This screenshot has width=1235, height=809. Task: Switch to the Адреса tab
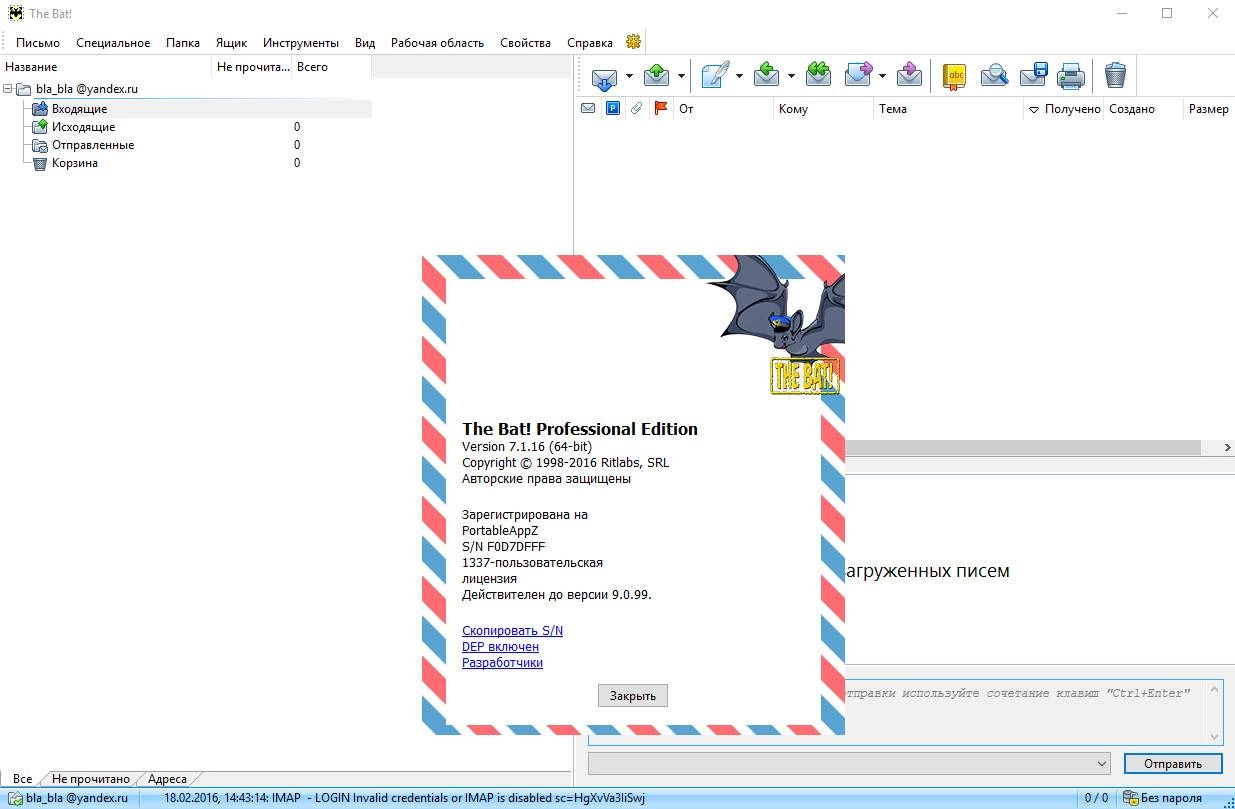167,779
